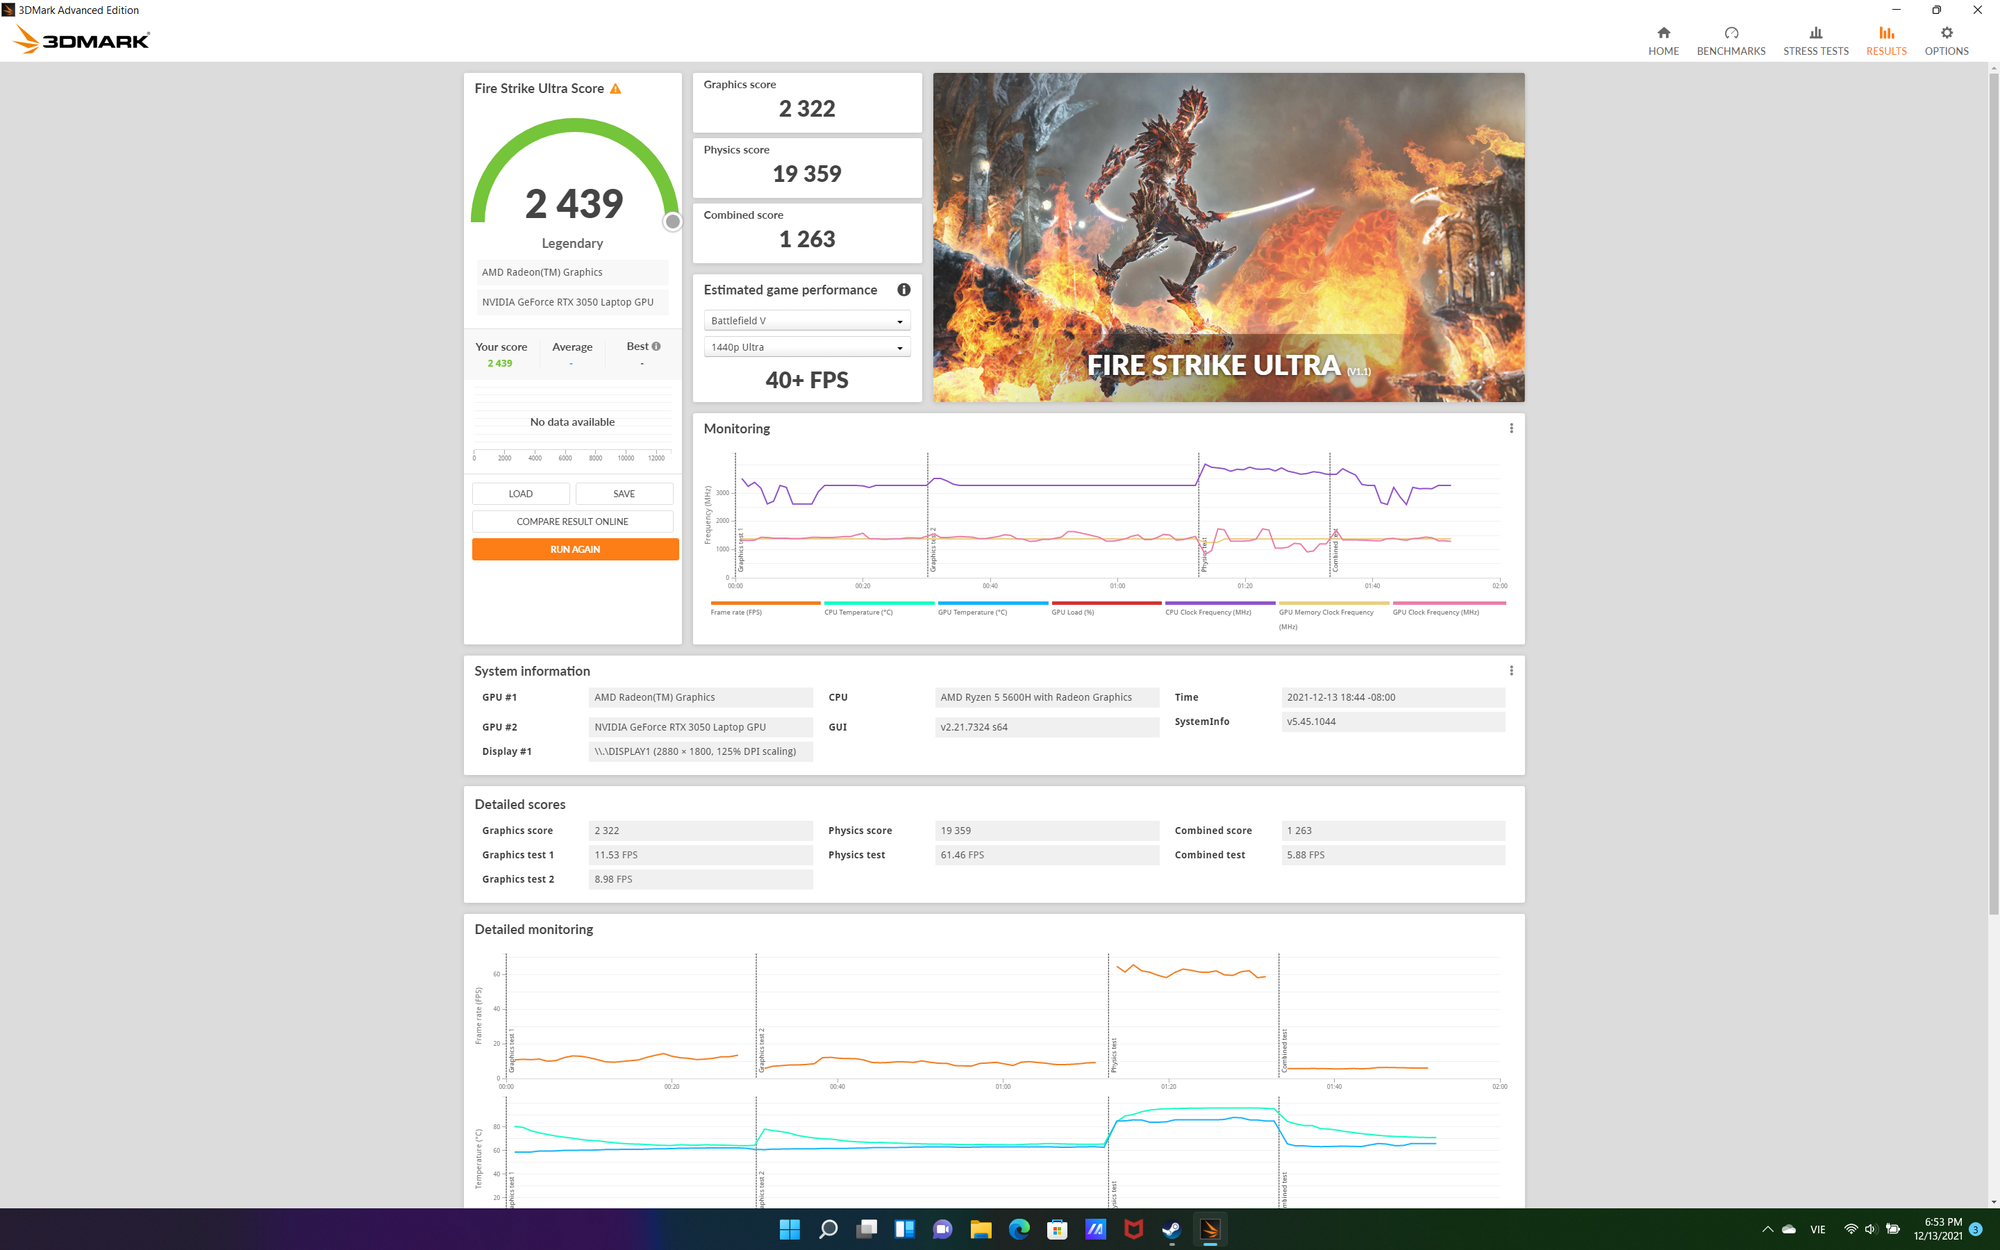
Task: Click the Time value 2021-12-13 18:44
Action: 1393,697
